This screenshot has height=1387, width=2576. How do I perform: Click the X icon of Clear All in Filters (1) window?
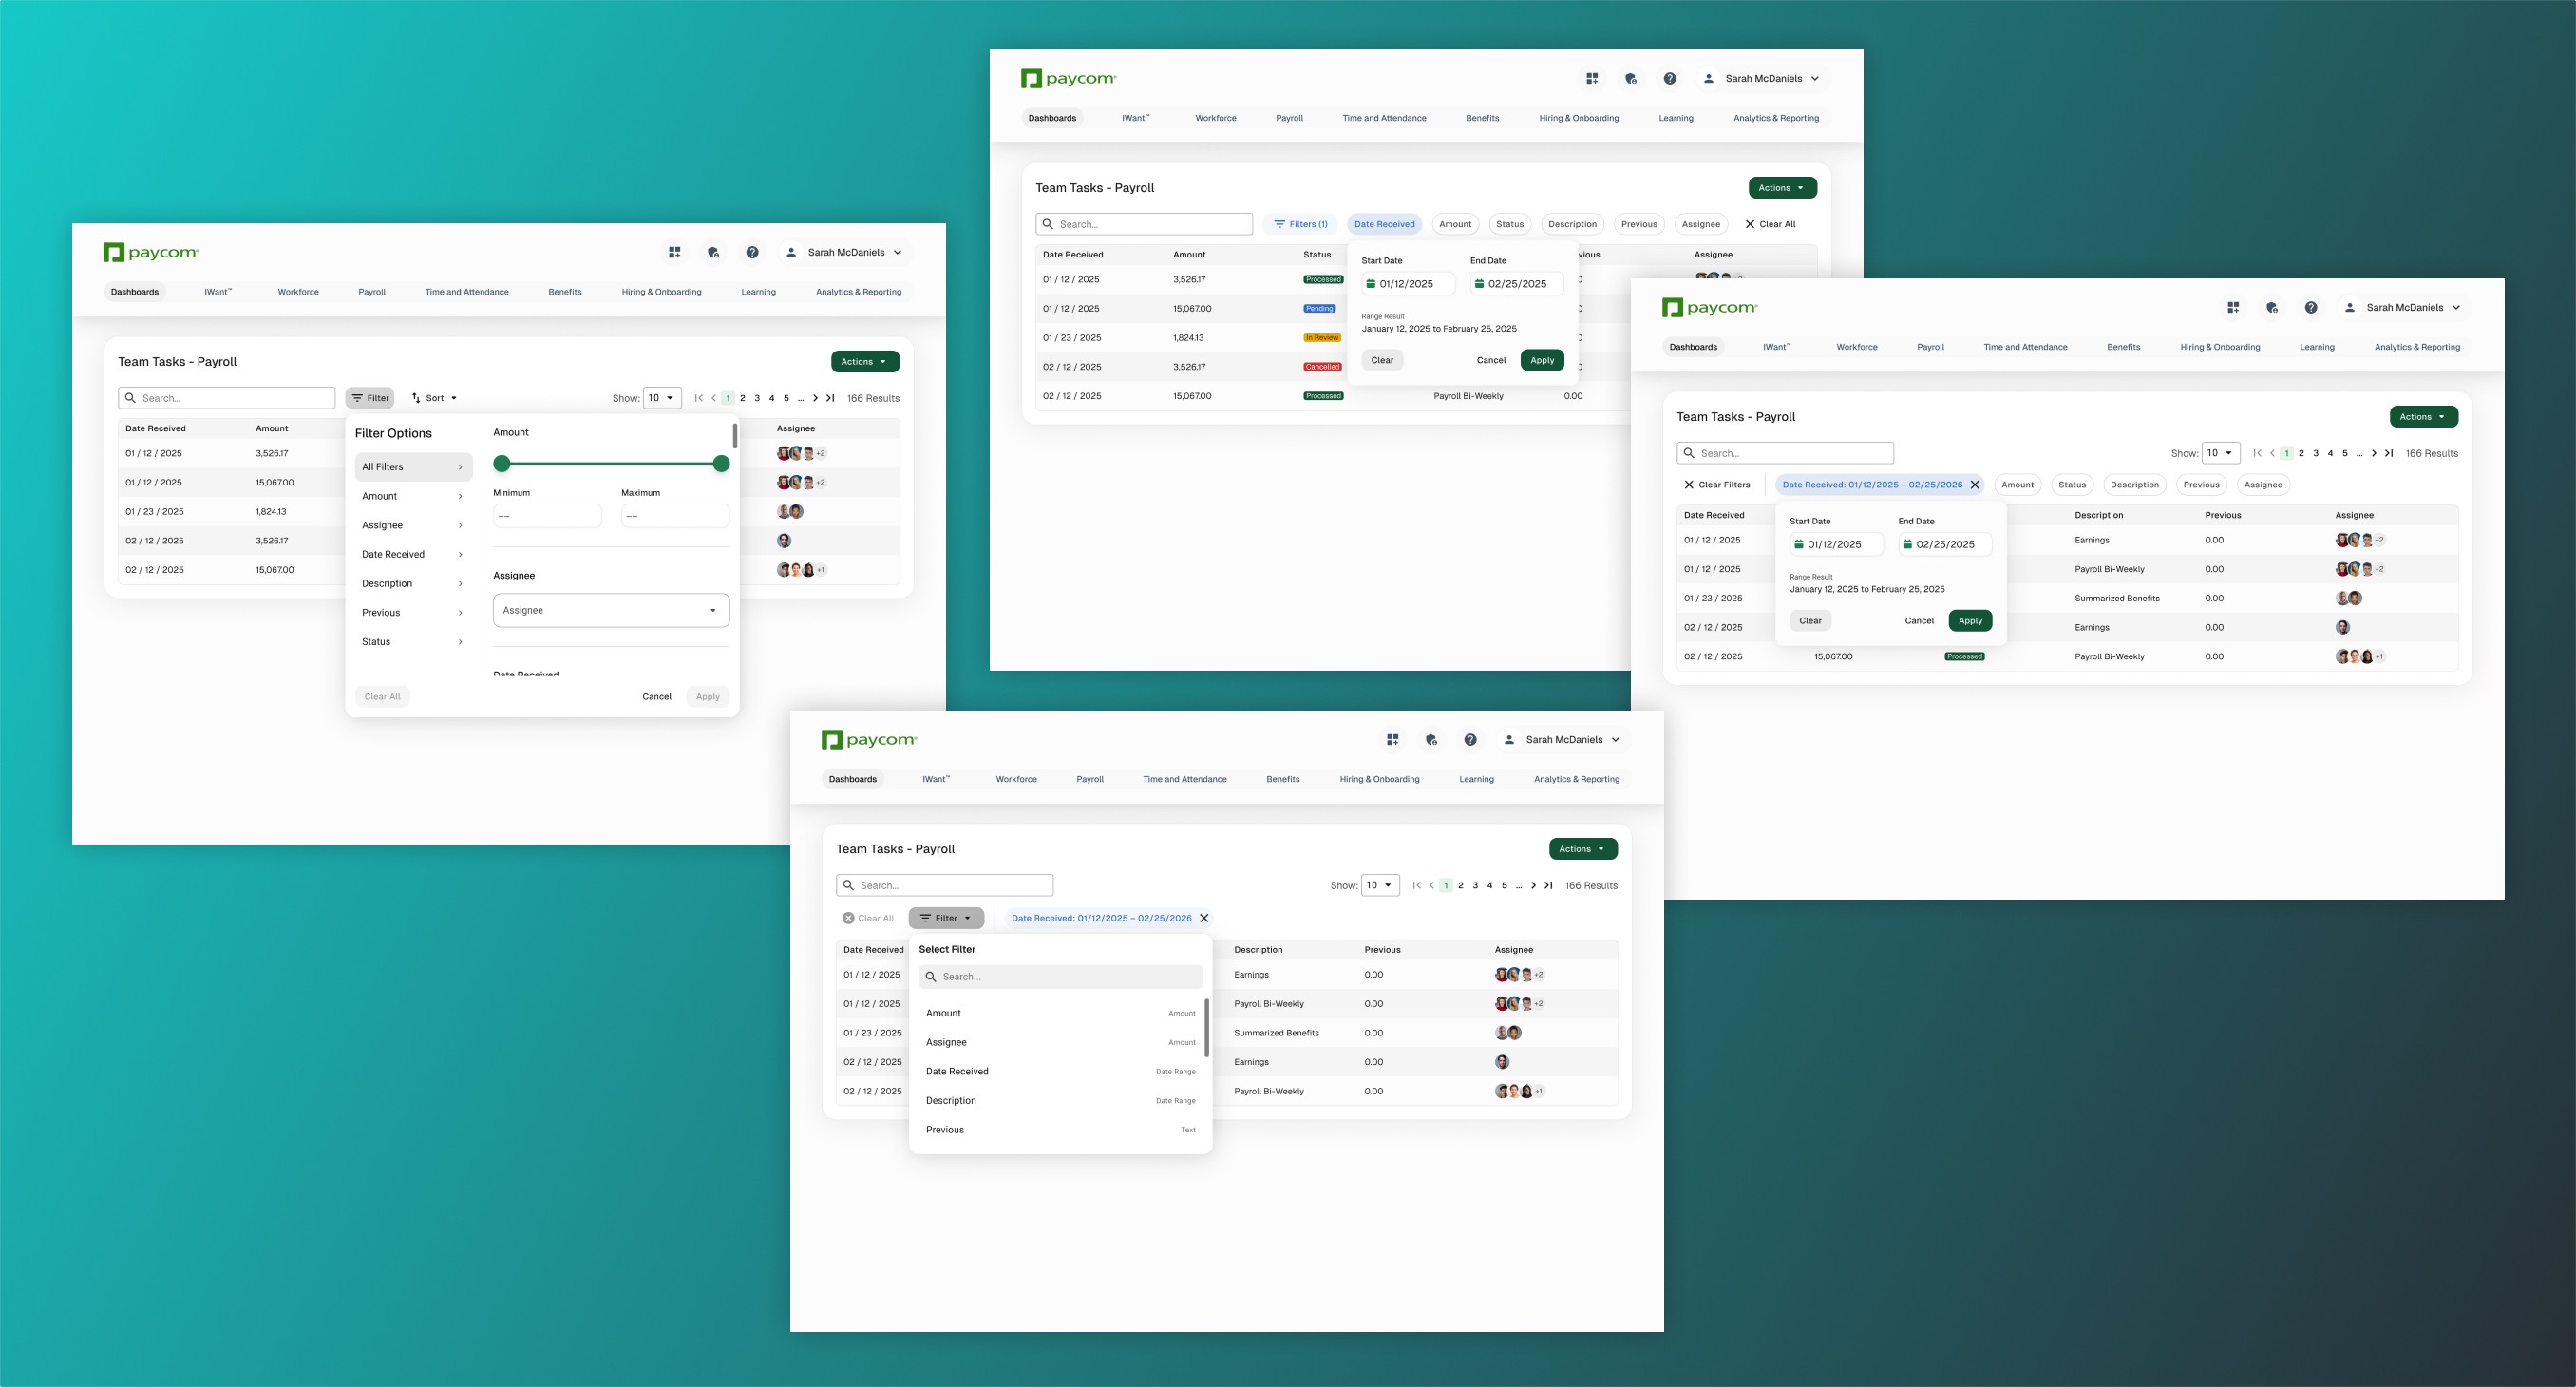pos(1750,224)
